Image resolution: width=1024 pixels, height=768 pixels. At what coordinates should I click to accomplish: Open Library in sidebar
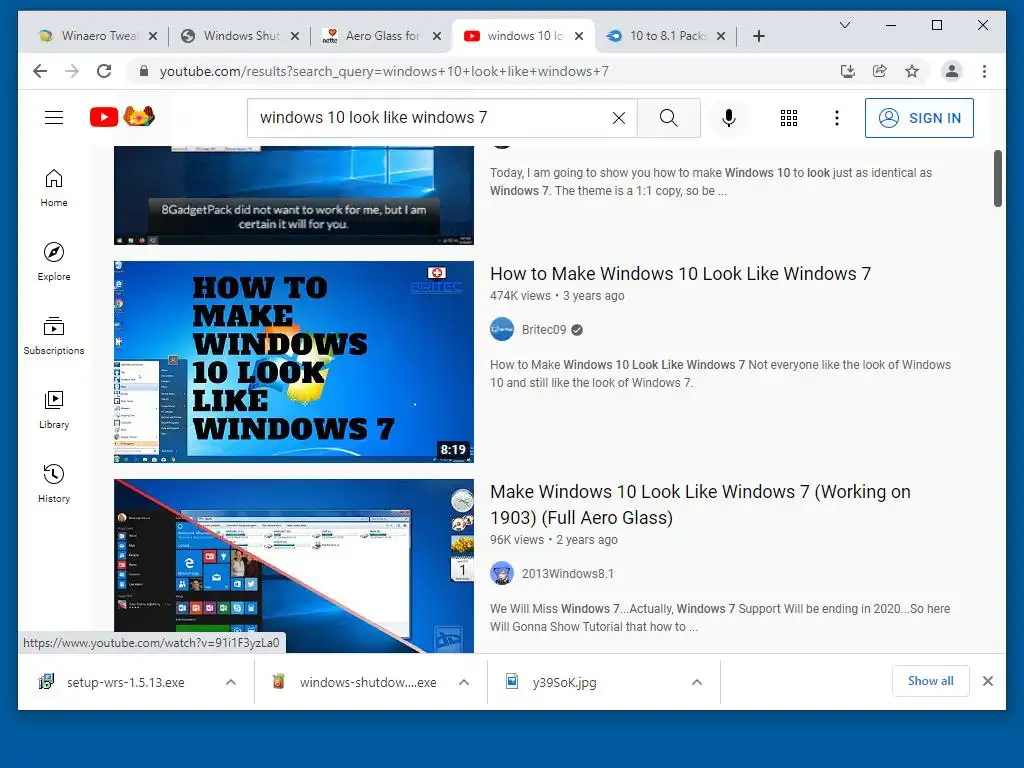(54, 409)
